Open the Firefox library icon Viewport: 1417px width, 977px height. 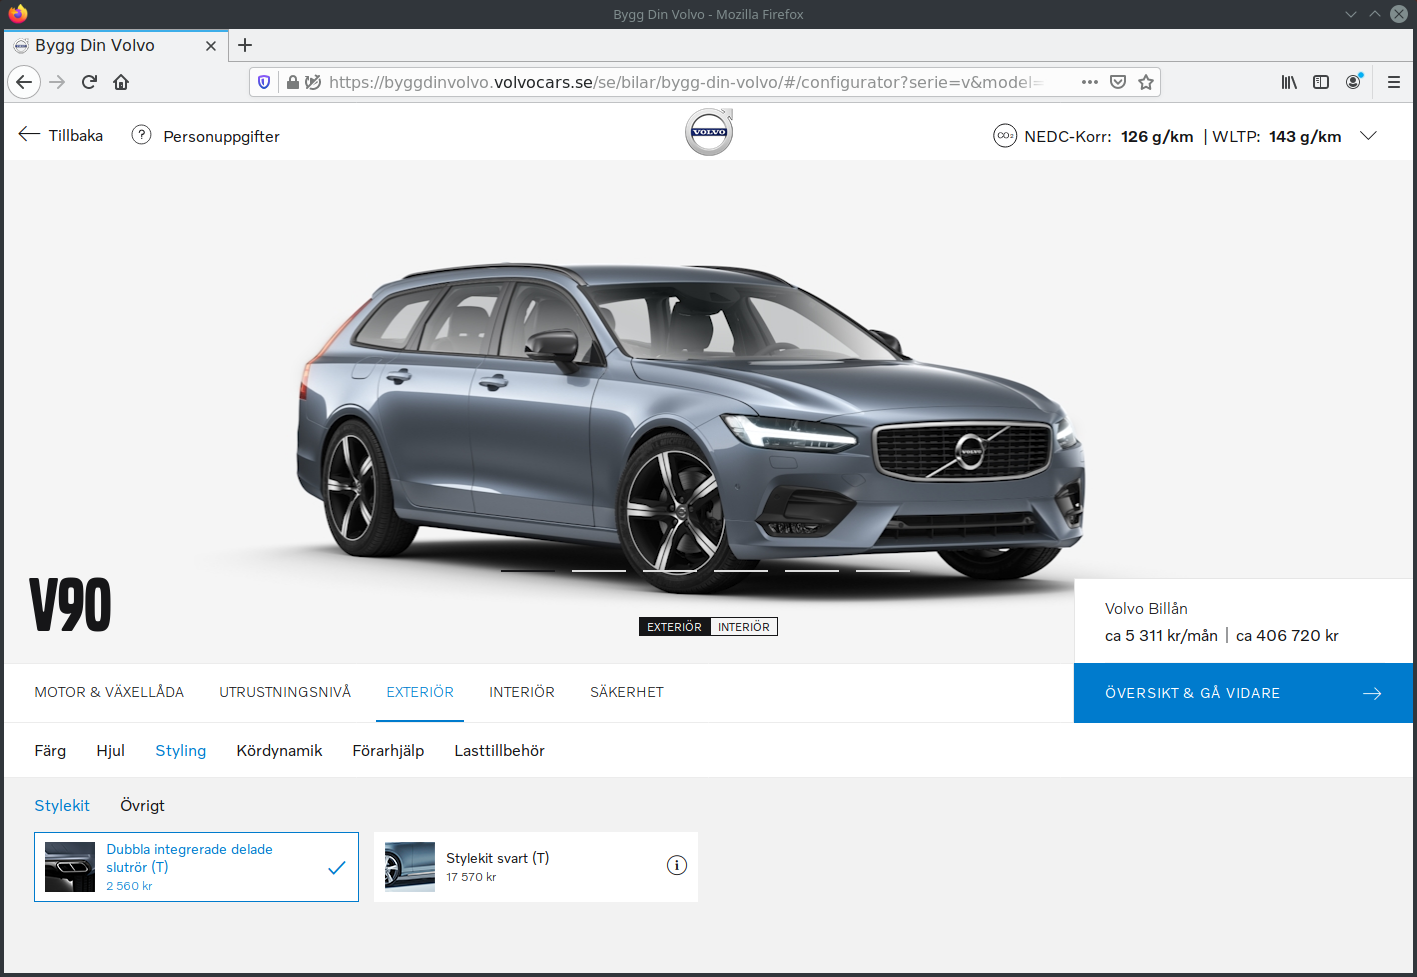pyautogui.click(x=1289, y=82)
